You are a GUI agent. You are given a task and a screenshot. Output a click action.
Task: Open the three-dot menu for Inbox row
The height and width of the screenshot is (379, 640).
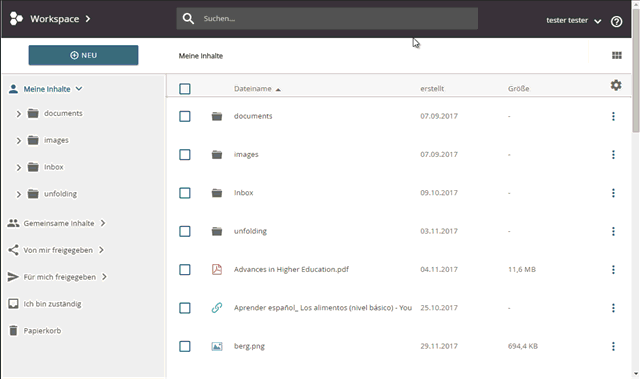[x=613, y=193]
